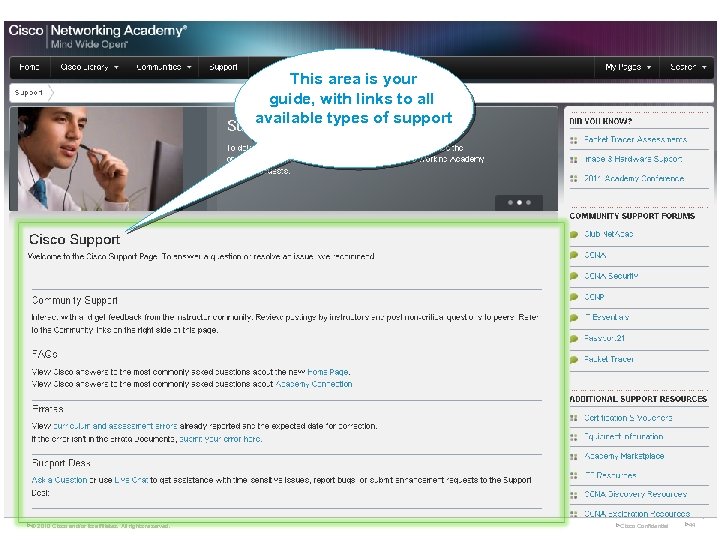Click the Community Support section heading
The image size is (720, 540).
pos(75,300)
